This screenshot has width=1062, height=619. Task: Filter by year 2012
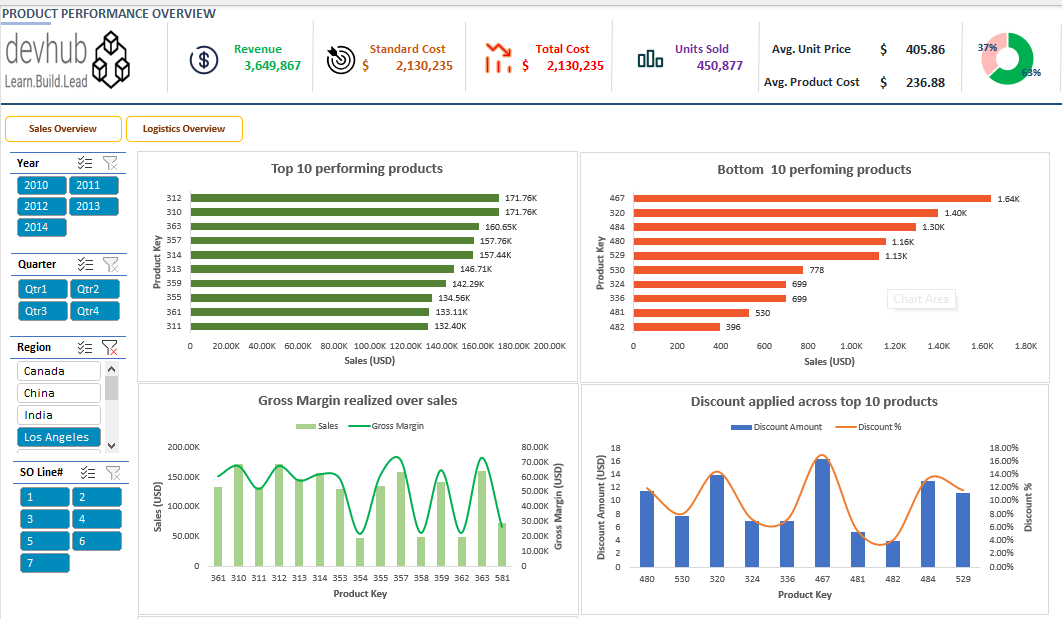[41, 206]
